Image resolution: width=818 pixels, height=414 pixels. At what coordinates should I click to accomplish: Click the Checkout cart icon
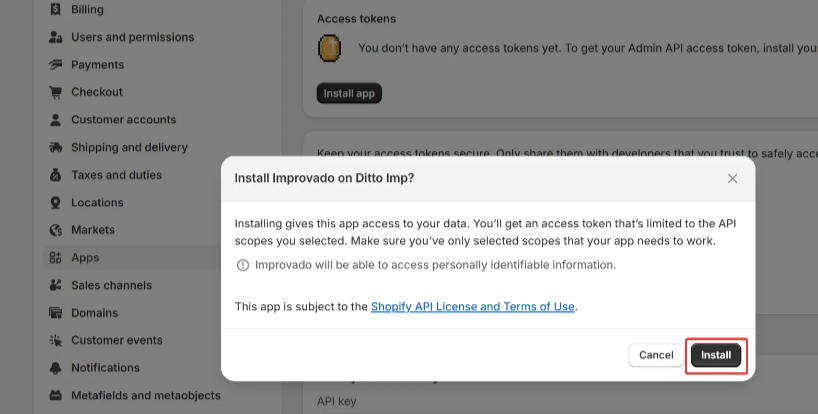click(55, 92)
